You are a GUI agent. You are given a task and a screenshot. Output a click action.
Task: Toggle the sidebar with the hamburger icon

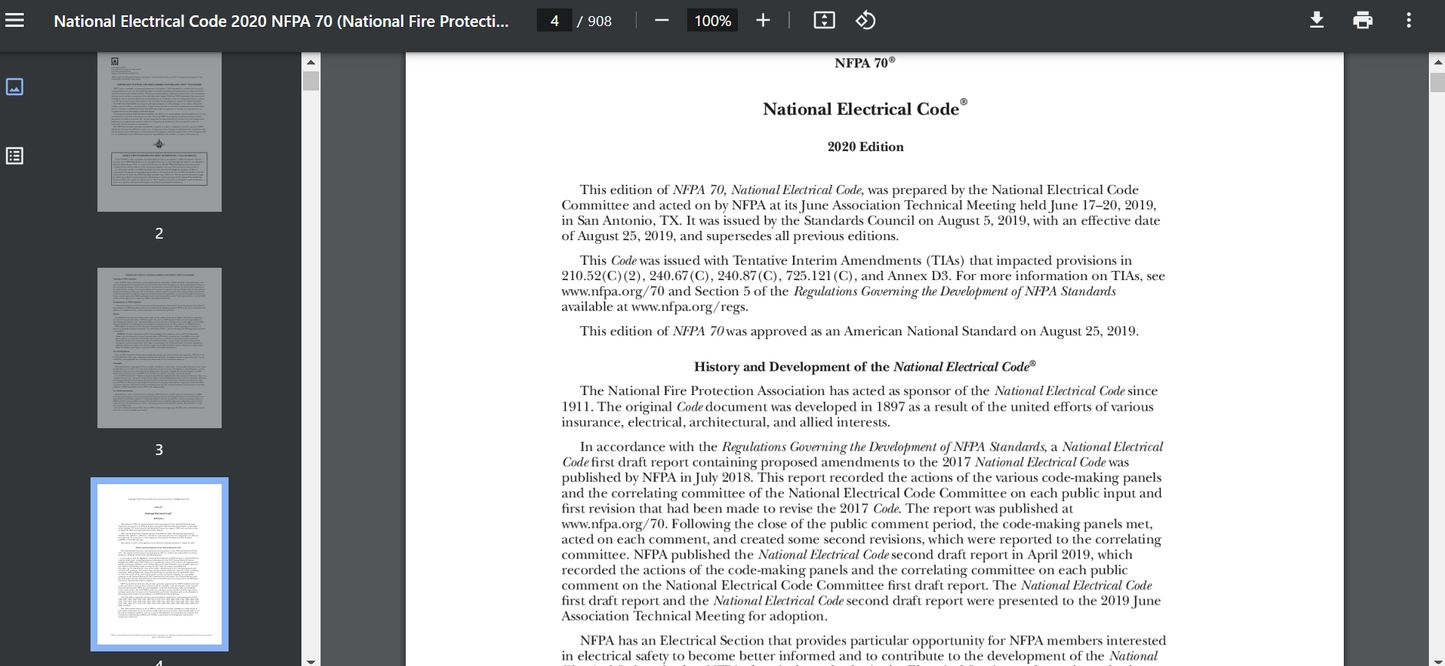click(x=15, y=19)
